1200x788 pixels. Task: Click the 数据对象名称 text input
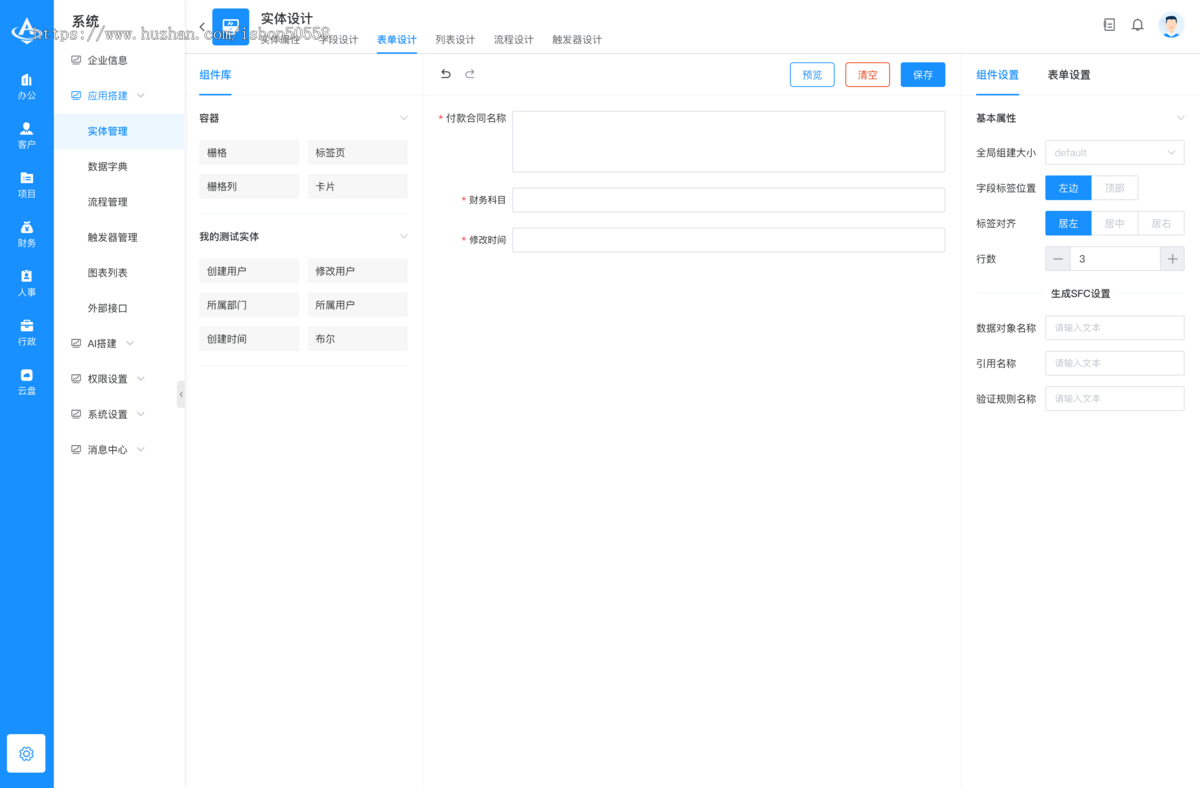[1115, 328]
